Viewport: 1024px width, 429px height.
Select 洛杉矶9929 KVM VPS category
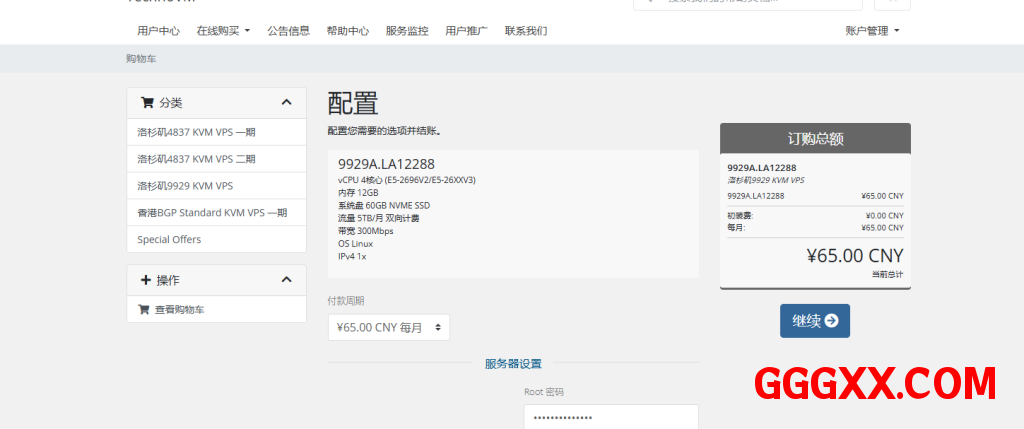click(x=185, y=186)
